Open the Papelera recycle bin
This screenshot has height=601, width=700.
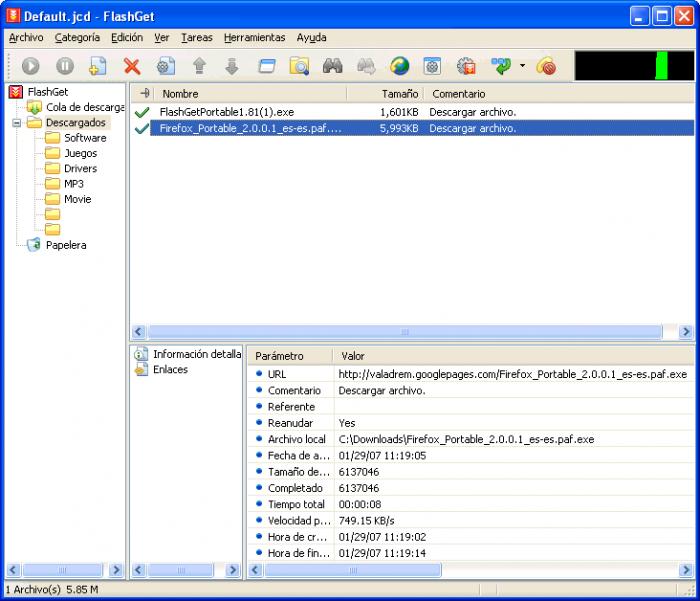tap(65, 245)
